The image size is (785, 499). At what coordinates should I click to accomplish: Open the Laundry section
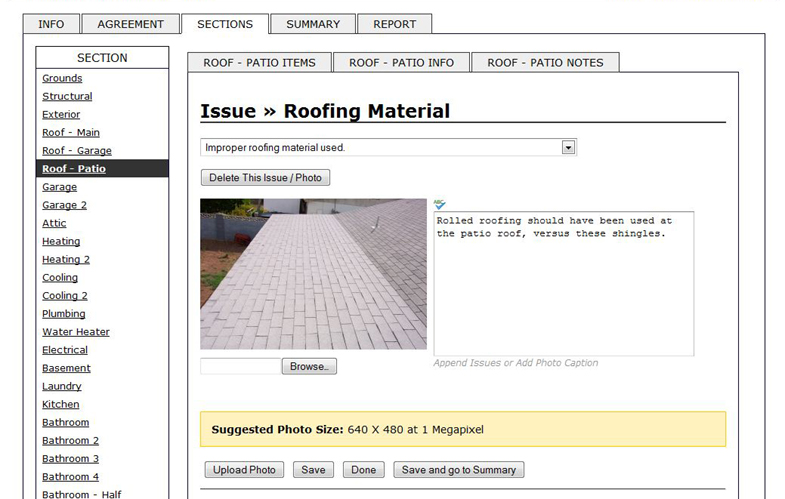62,386
